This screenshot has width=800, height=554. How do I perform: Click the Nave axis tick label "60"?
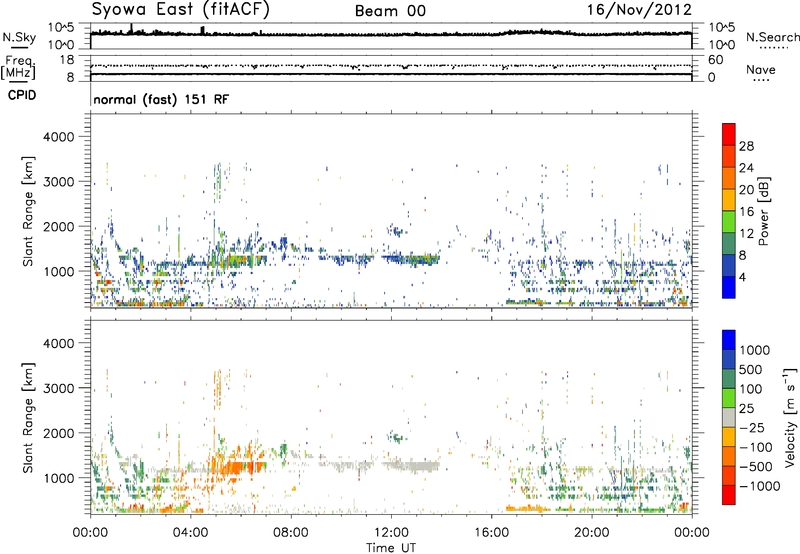[715, 60]
